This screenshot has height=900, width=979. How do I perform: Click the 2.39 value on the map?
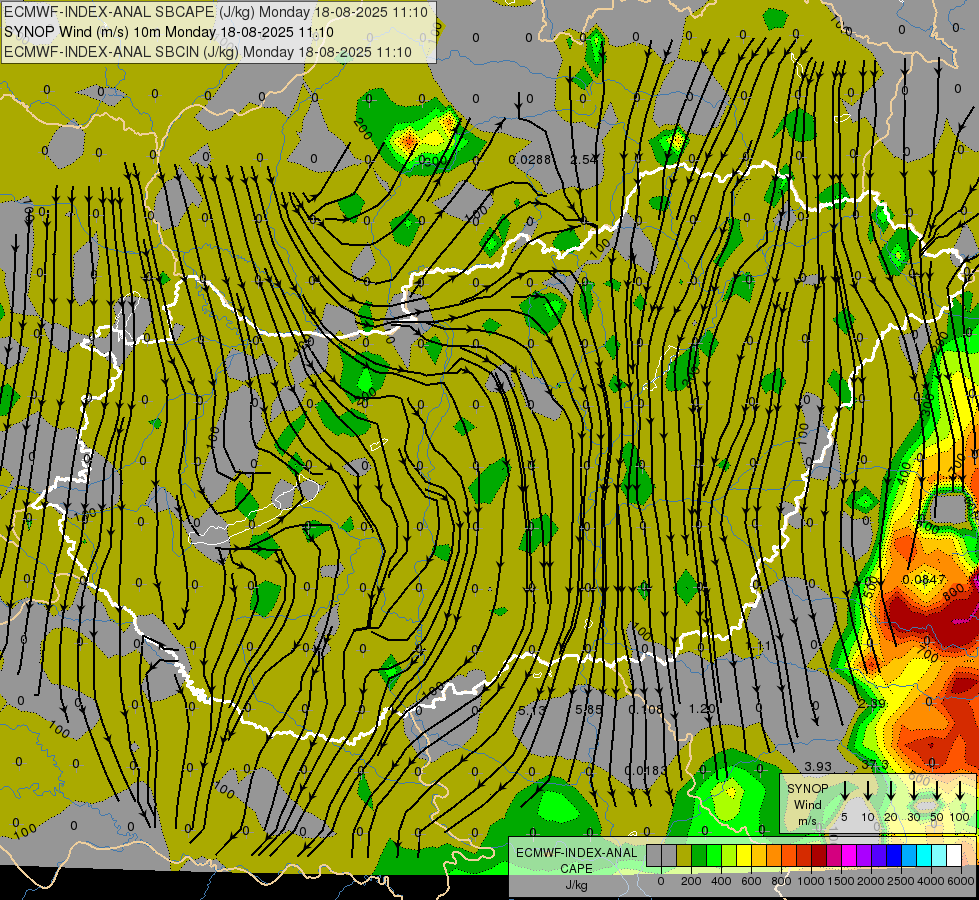pyautogui.click(x=872, y=704)
